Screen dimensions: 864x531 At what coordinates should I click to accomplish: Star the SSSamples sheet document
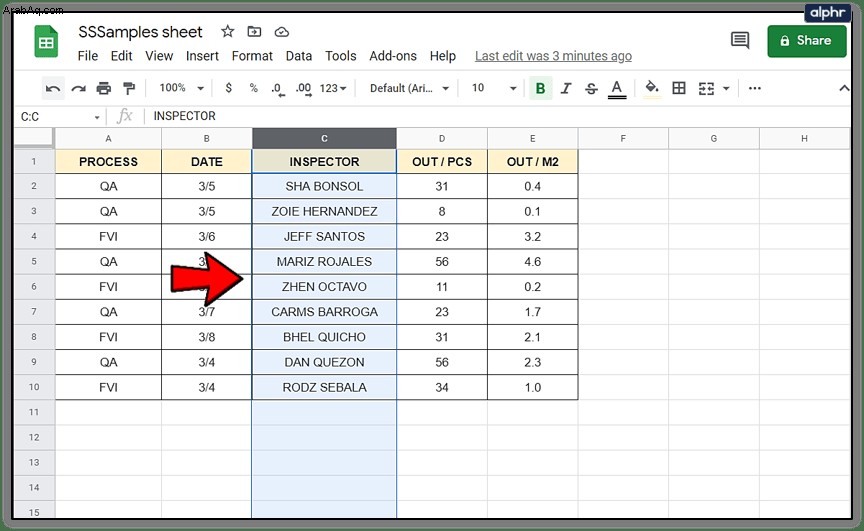[228, 31]
